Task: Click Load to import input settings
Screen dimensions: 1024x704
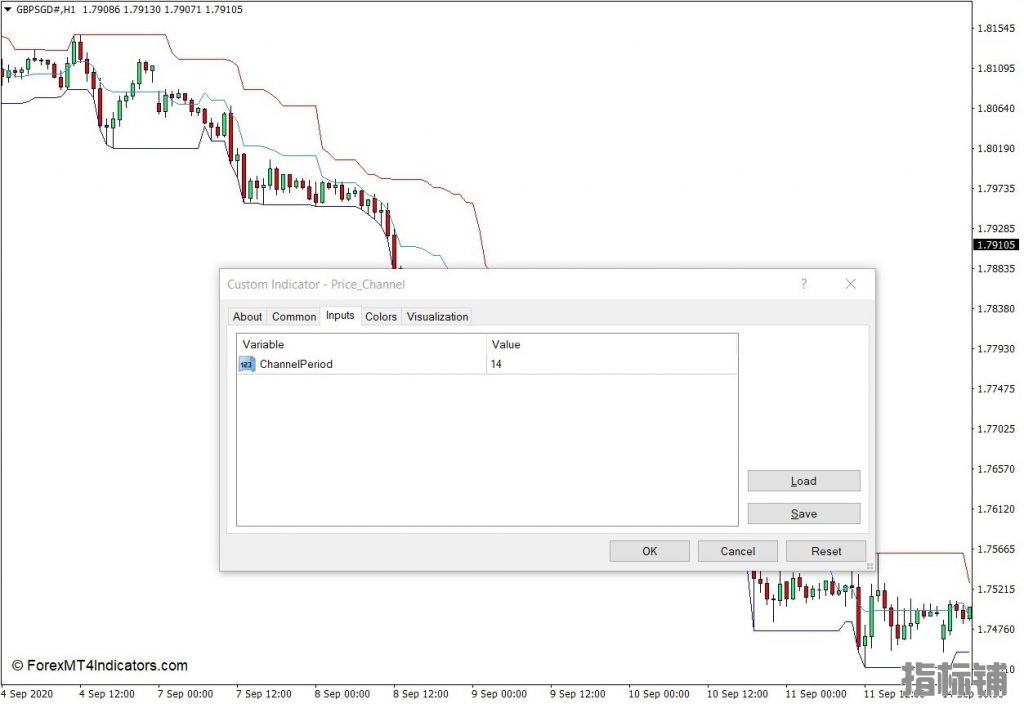Action: coord(804,481)
